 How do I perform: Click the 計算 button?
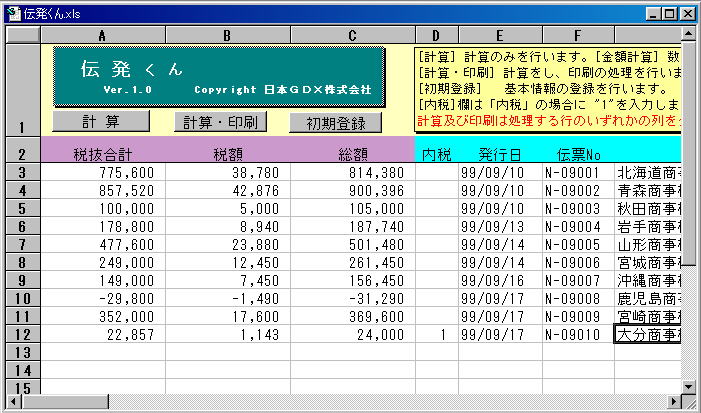pyautogui.click(x=101, y=120)
